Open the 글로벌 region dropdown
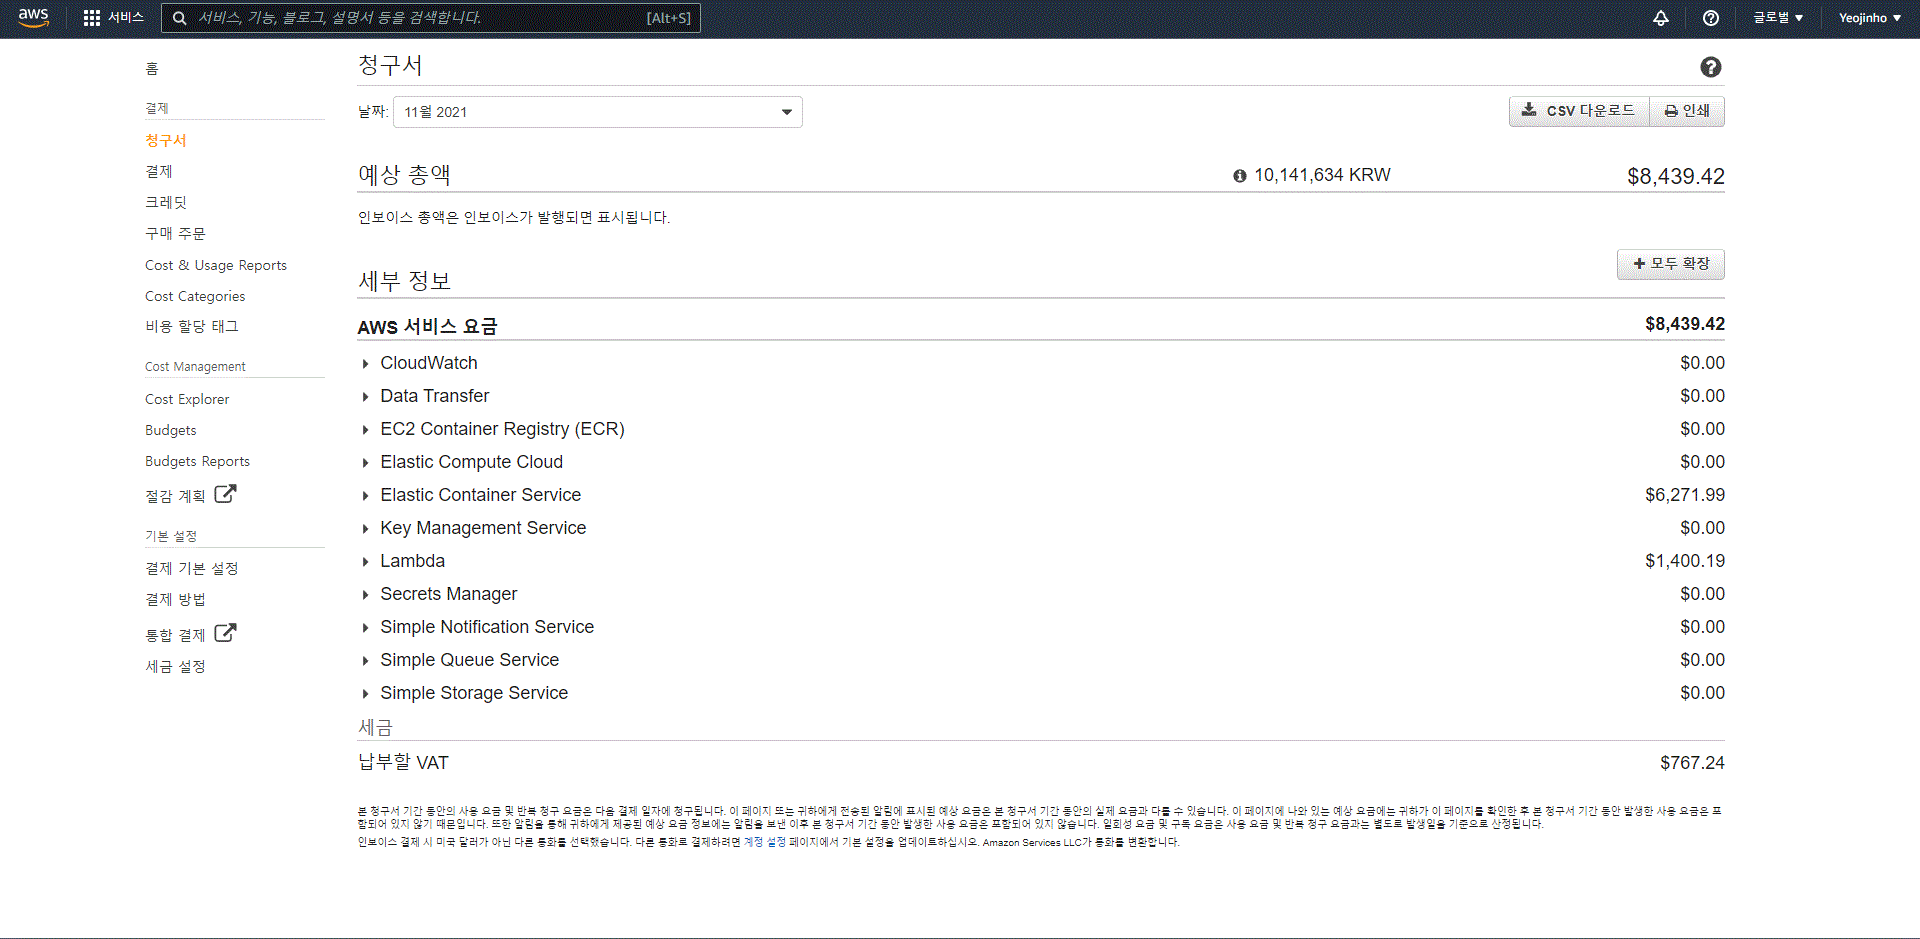This screenshot has height=939, width=1920. 1778,18
